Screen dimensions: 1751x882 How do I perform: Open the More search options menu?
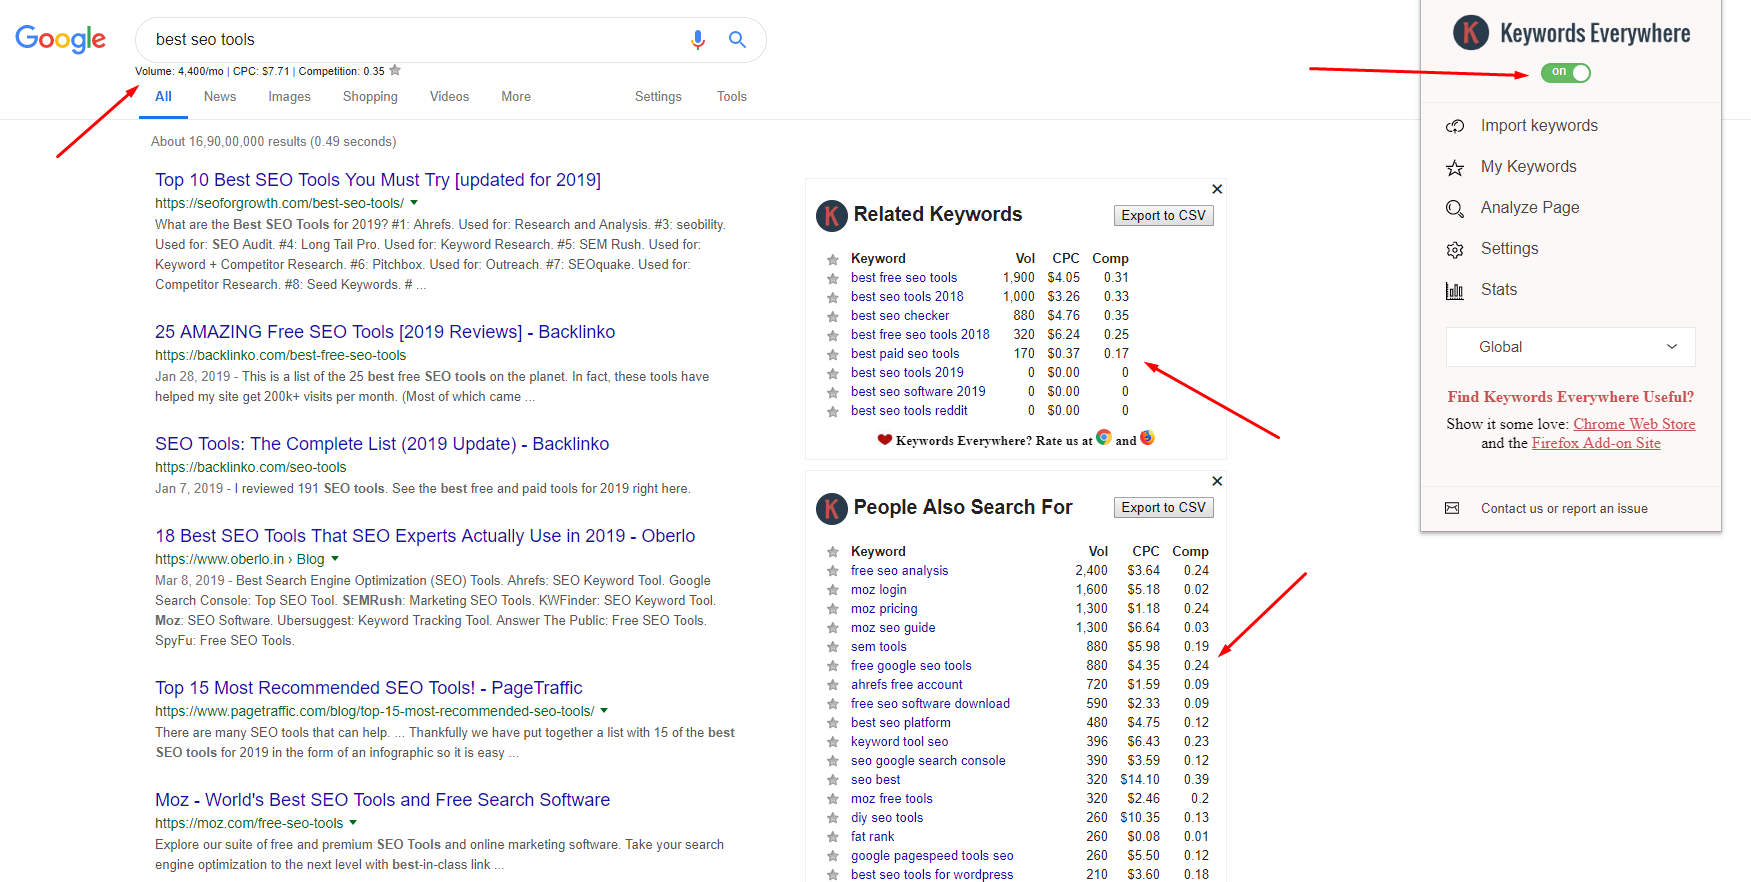[x=516, y=97]
